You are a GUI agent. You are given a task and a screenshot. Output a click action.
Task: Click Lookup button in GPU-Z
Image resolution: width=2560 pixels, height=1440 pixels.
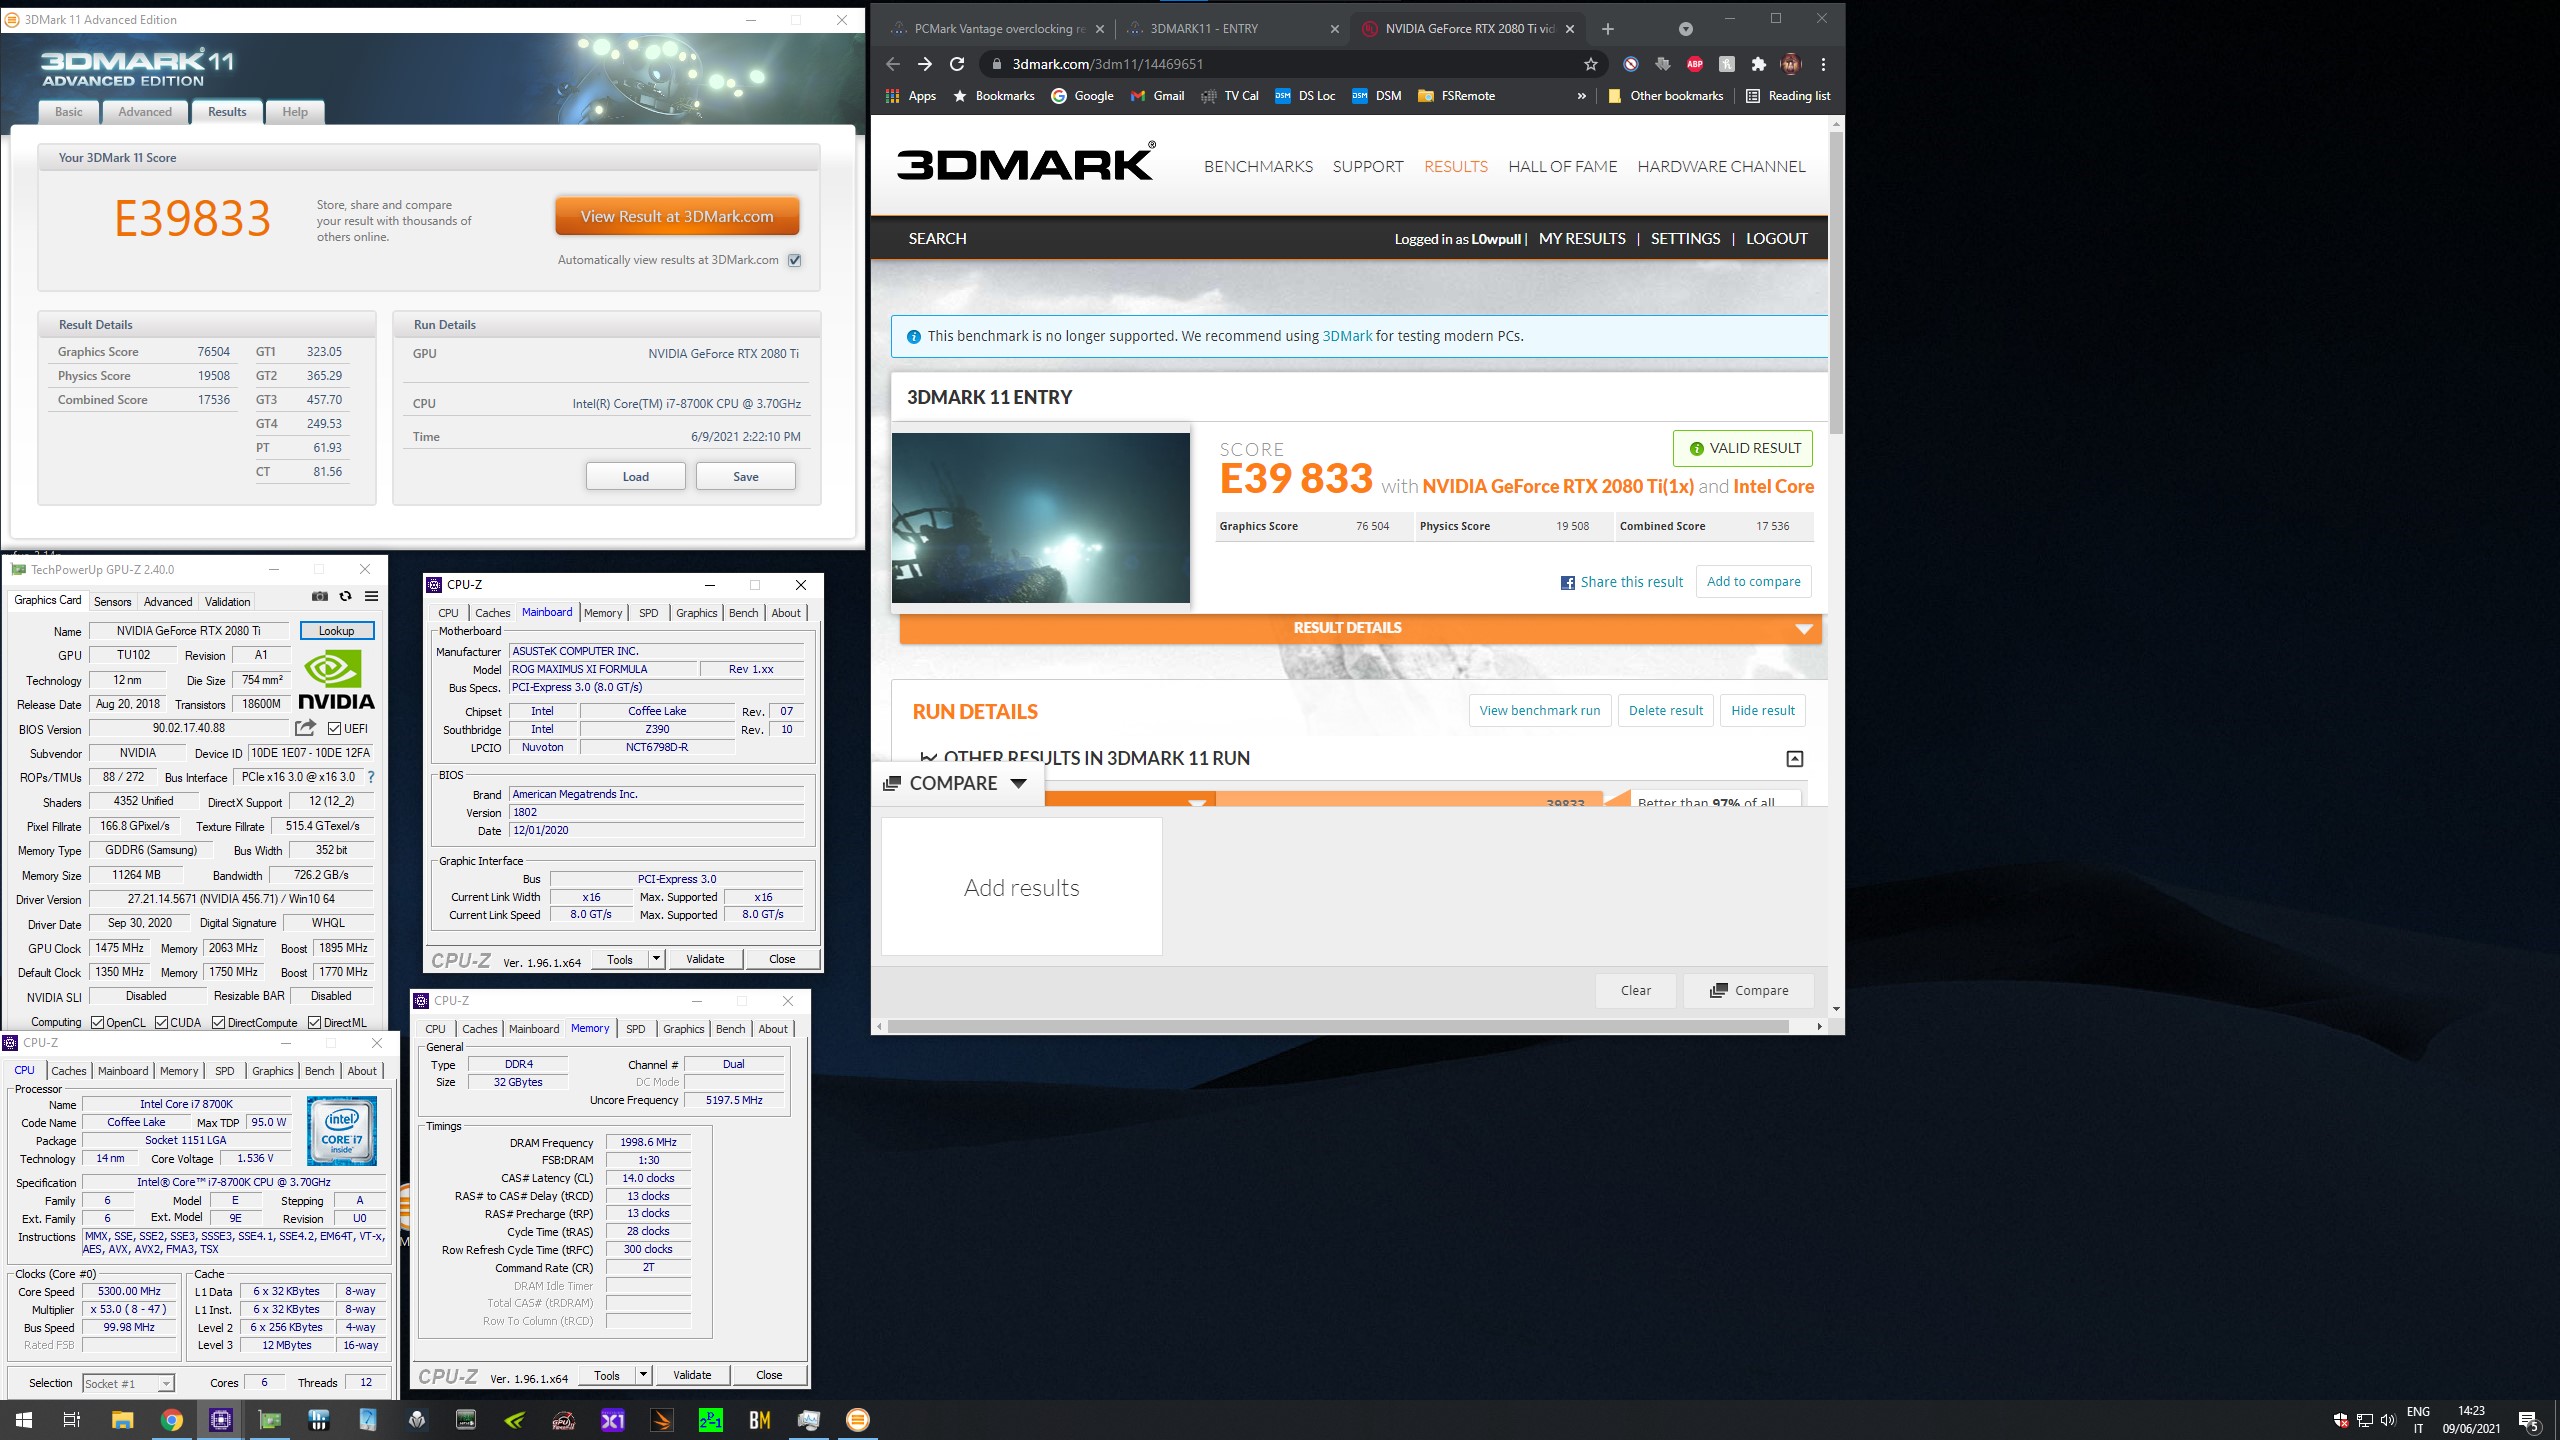[337, 631]
